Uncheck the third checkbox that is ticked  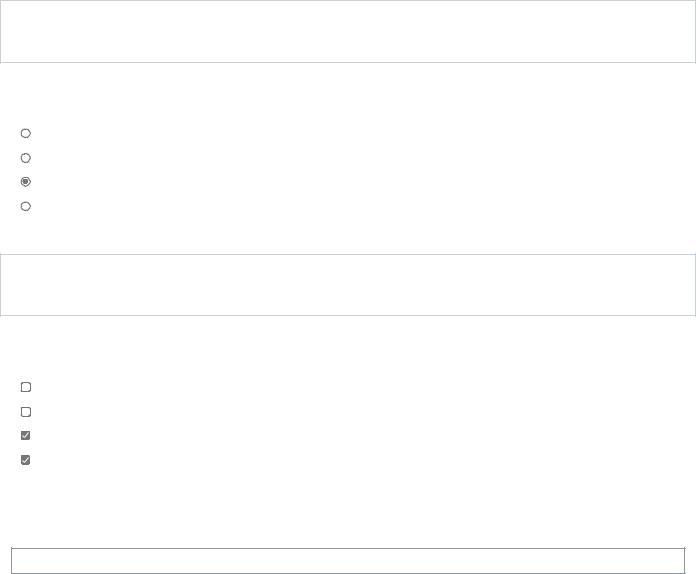[26, 435]
